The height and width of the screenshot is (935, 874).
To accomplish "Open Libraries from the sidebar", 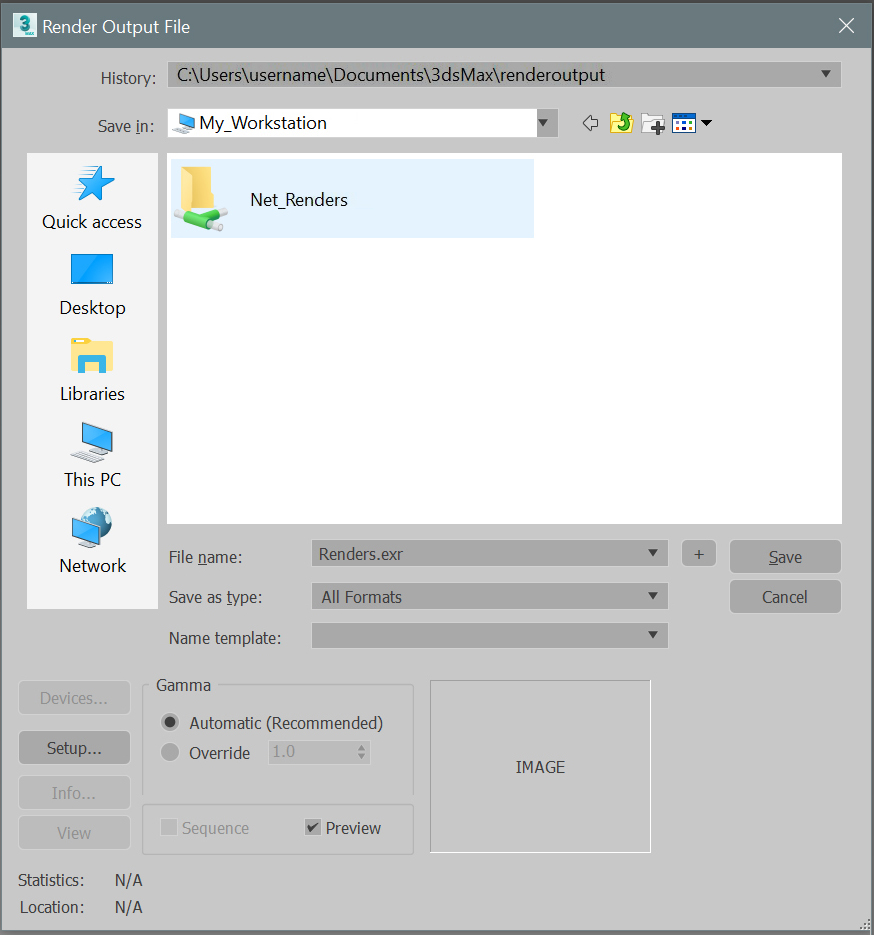I will pos(92,369).
